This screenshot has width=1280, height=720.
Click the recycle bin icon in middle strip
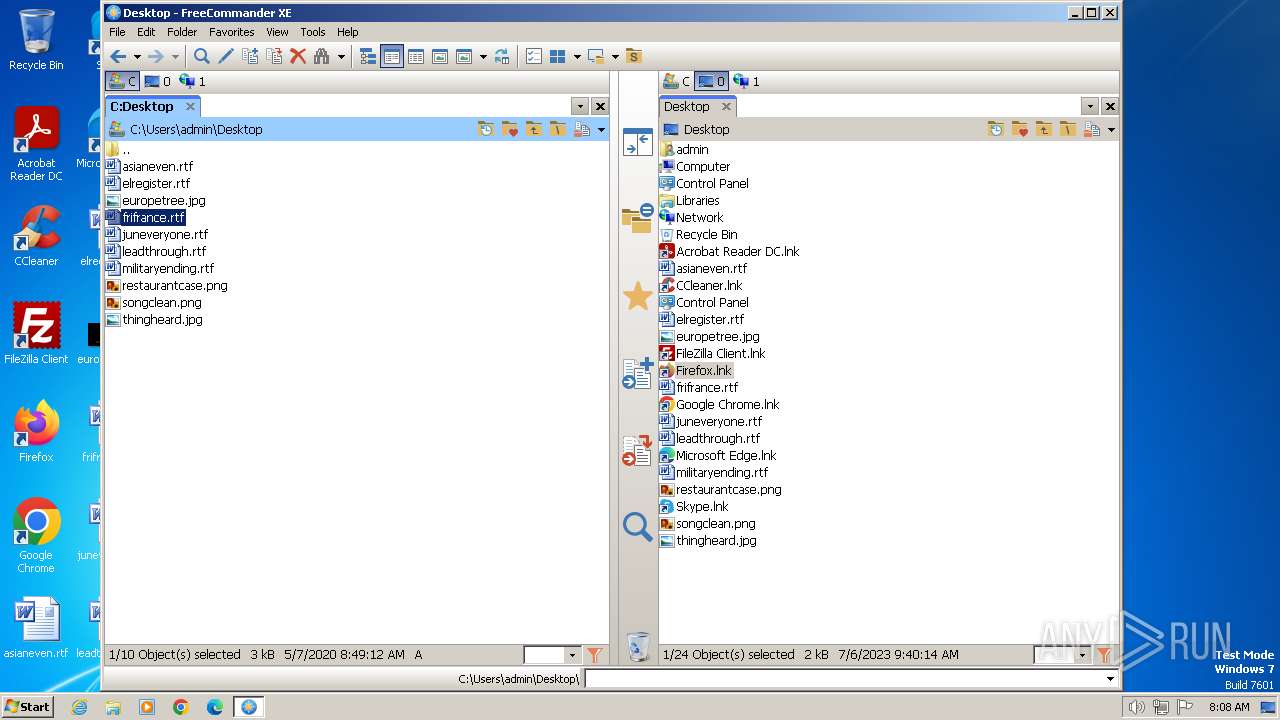(x=638, y=647)
